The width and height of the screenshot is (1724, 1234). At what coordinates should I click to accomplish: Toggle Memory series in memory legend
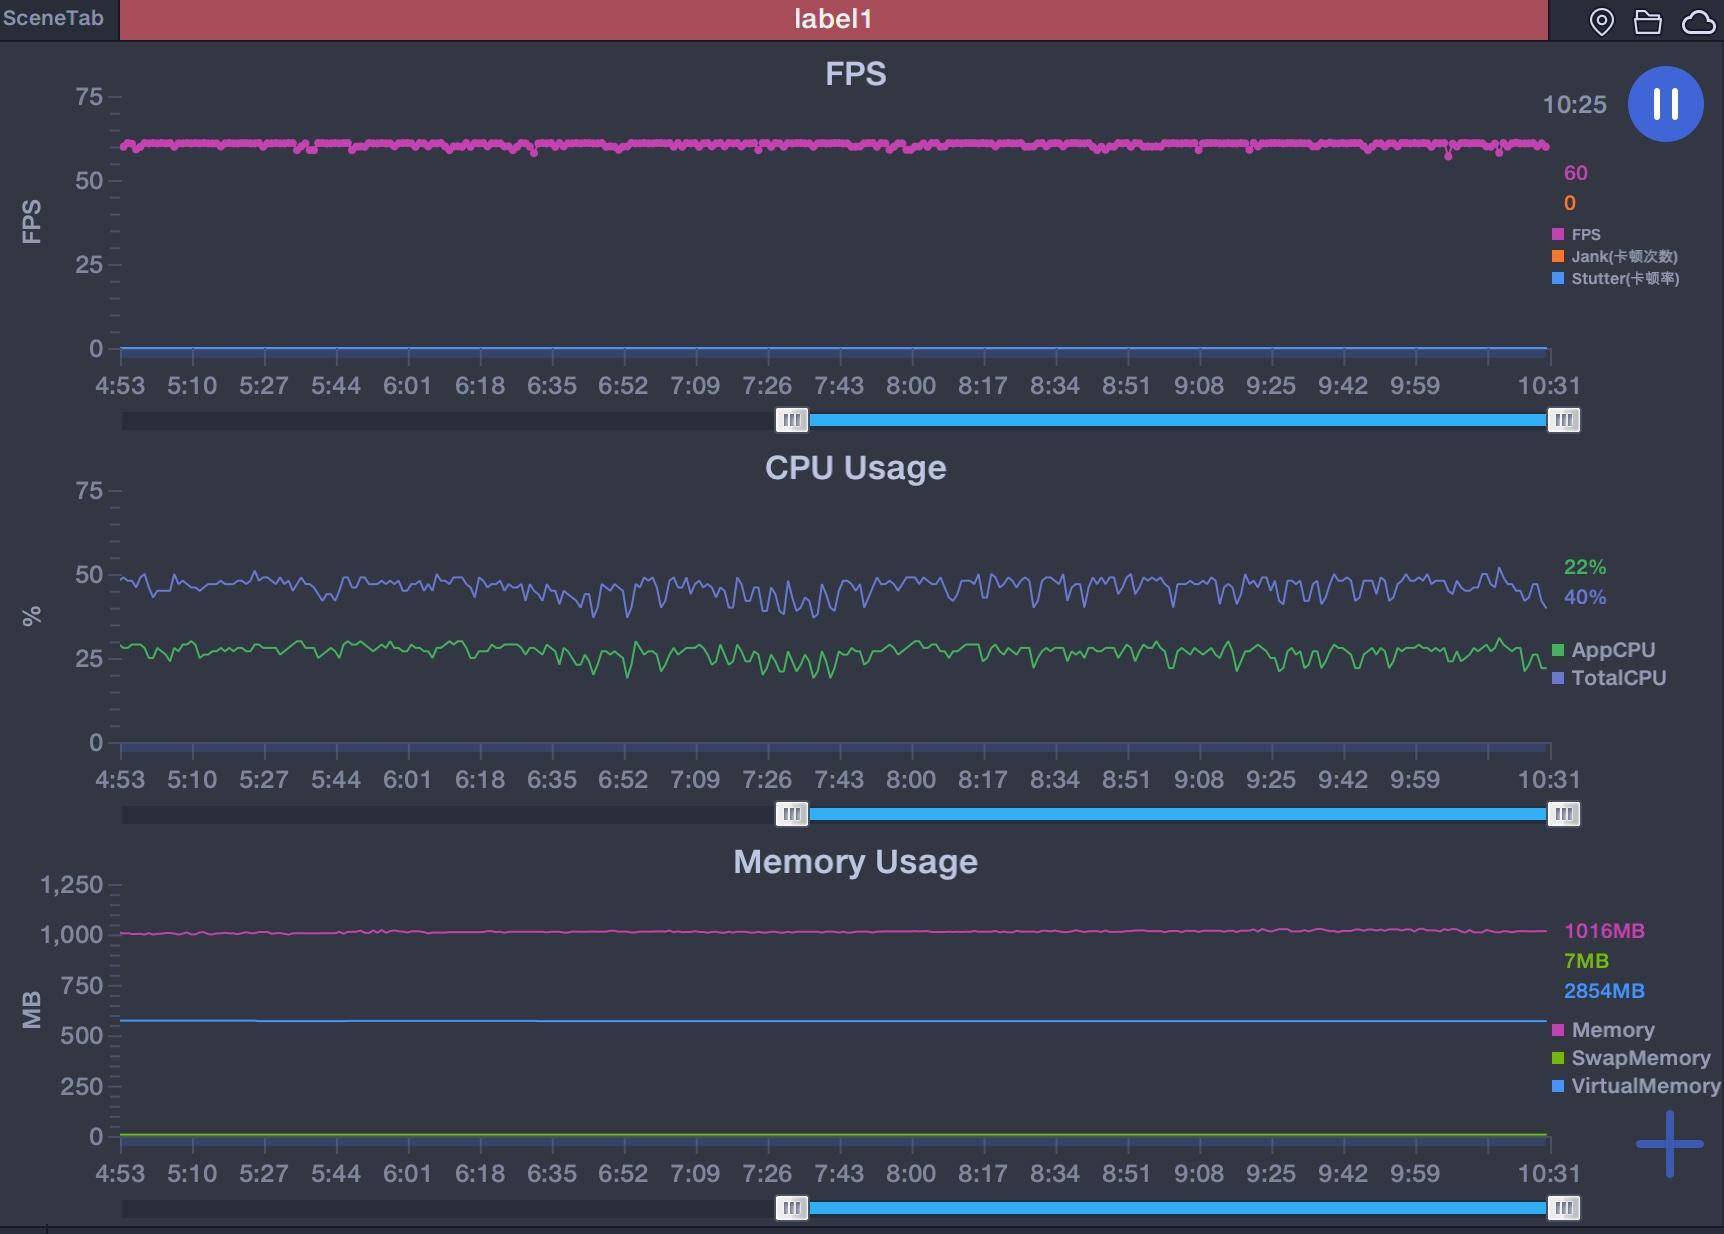pos(1603,1030)
